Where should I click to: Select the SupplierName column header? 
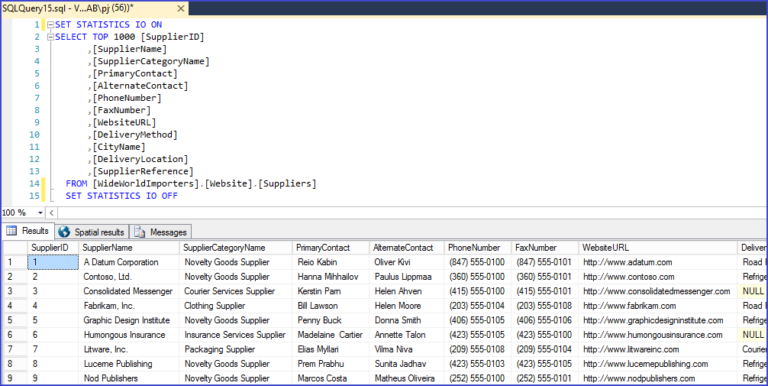coord(129,248)
